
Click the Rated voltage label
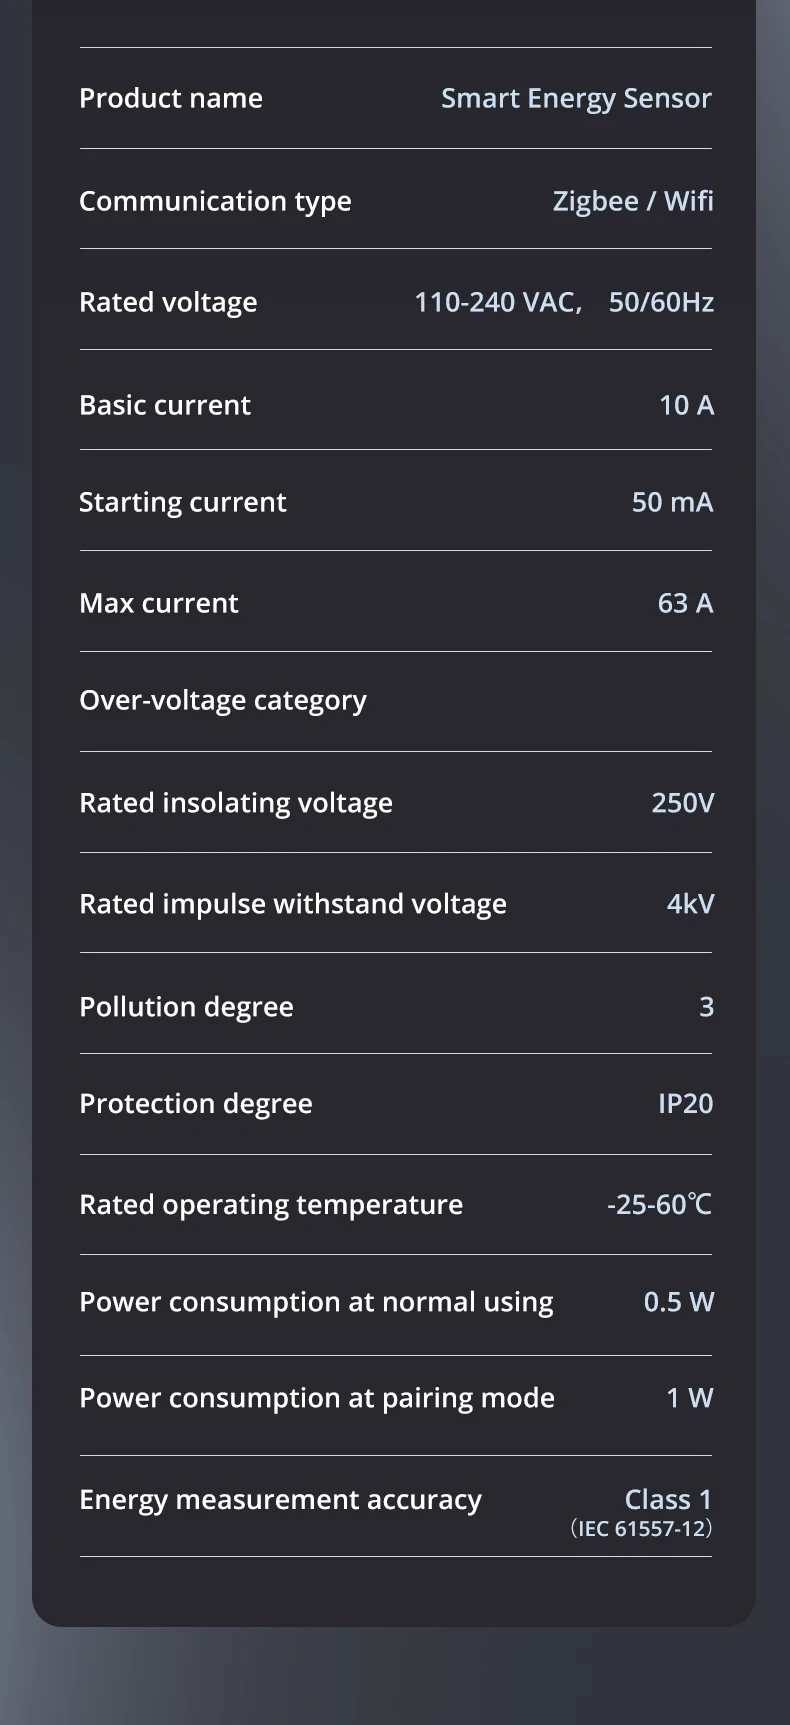pos(168,303)
